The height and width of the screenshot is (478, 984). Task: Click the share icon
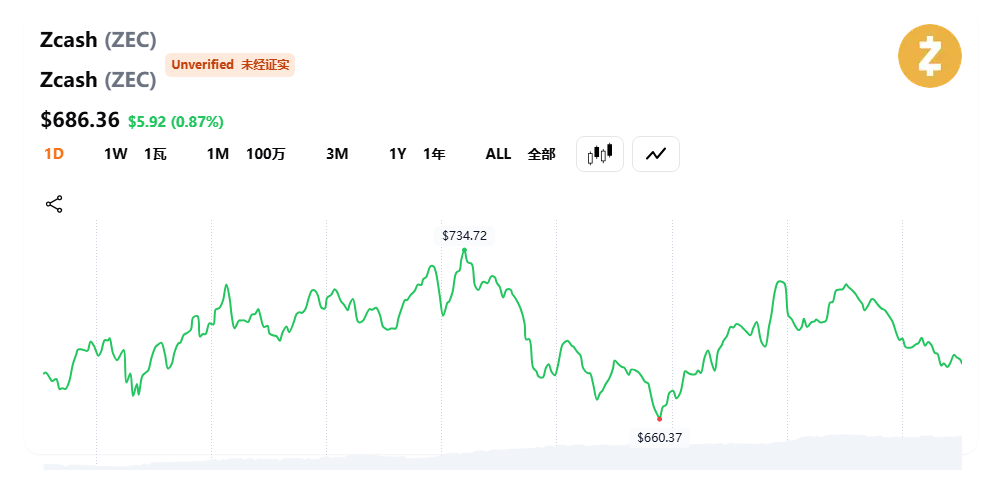tap(54, 205)
